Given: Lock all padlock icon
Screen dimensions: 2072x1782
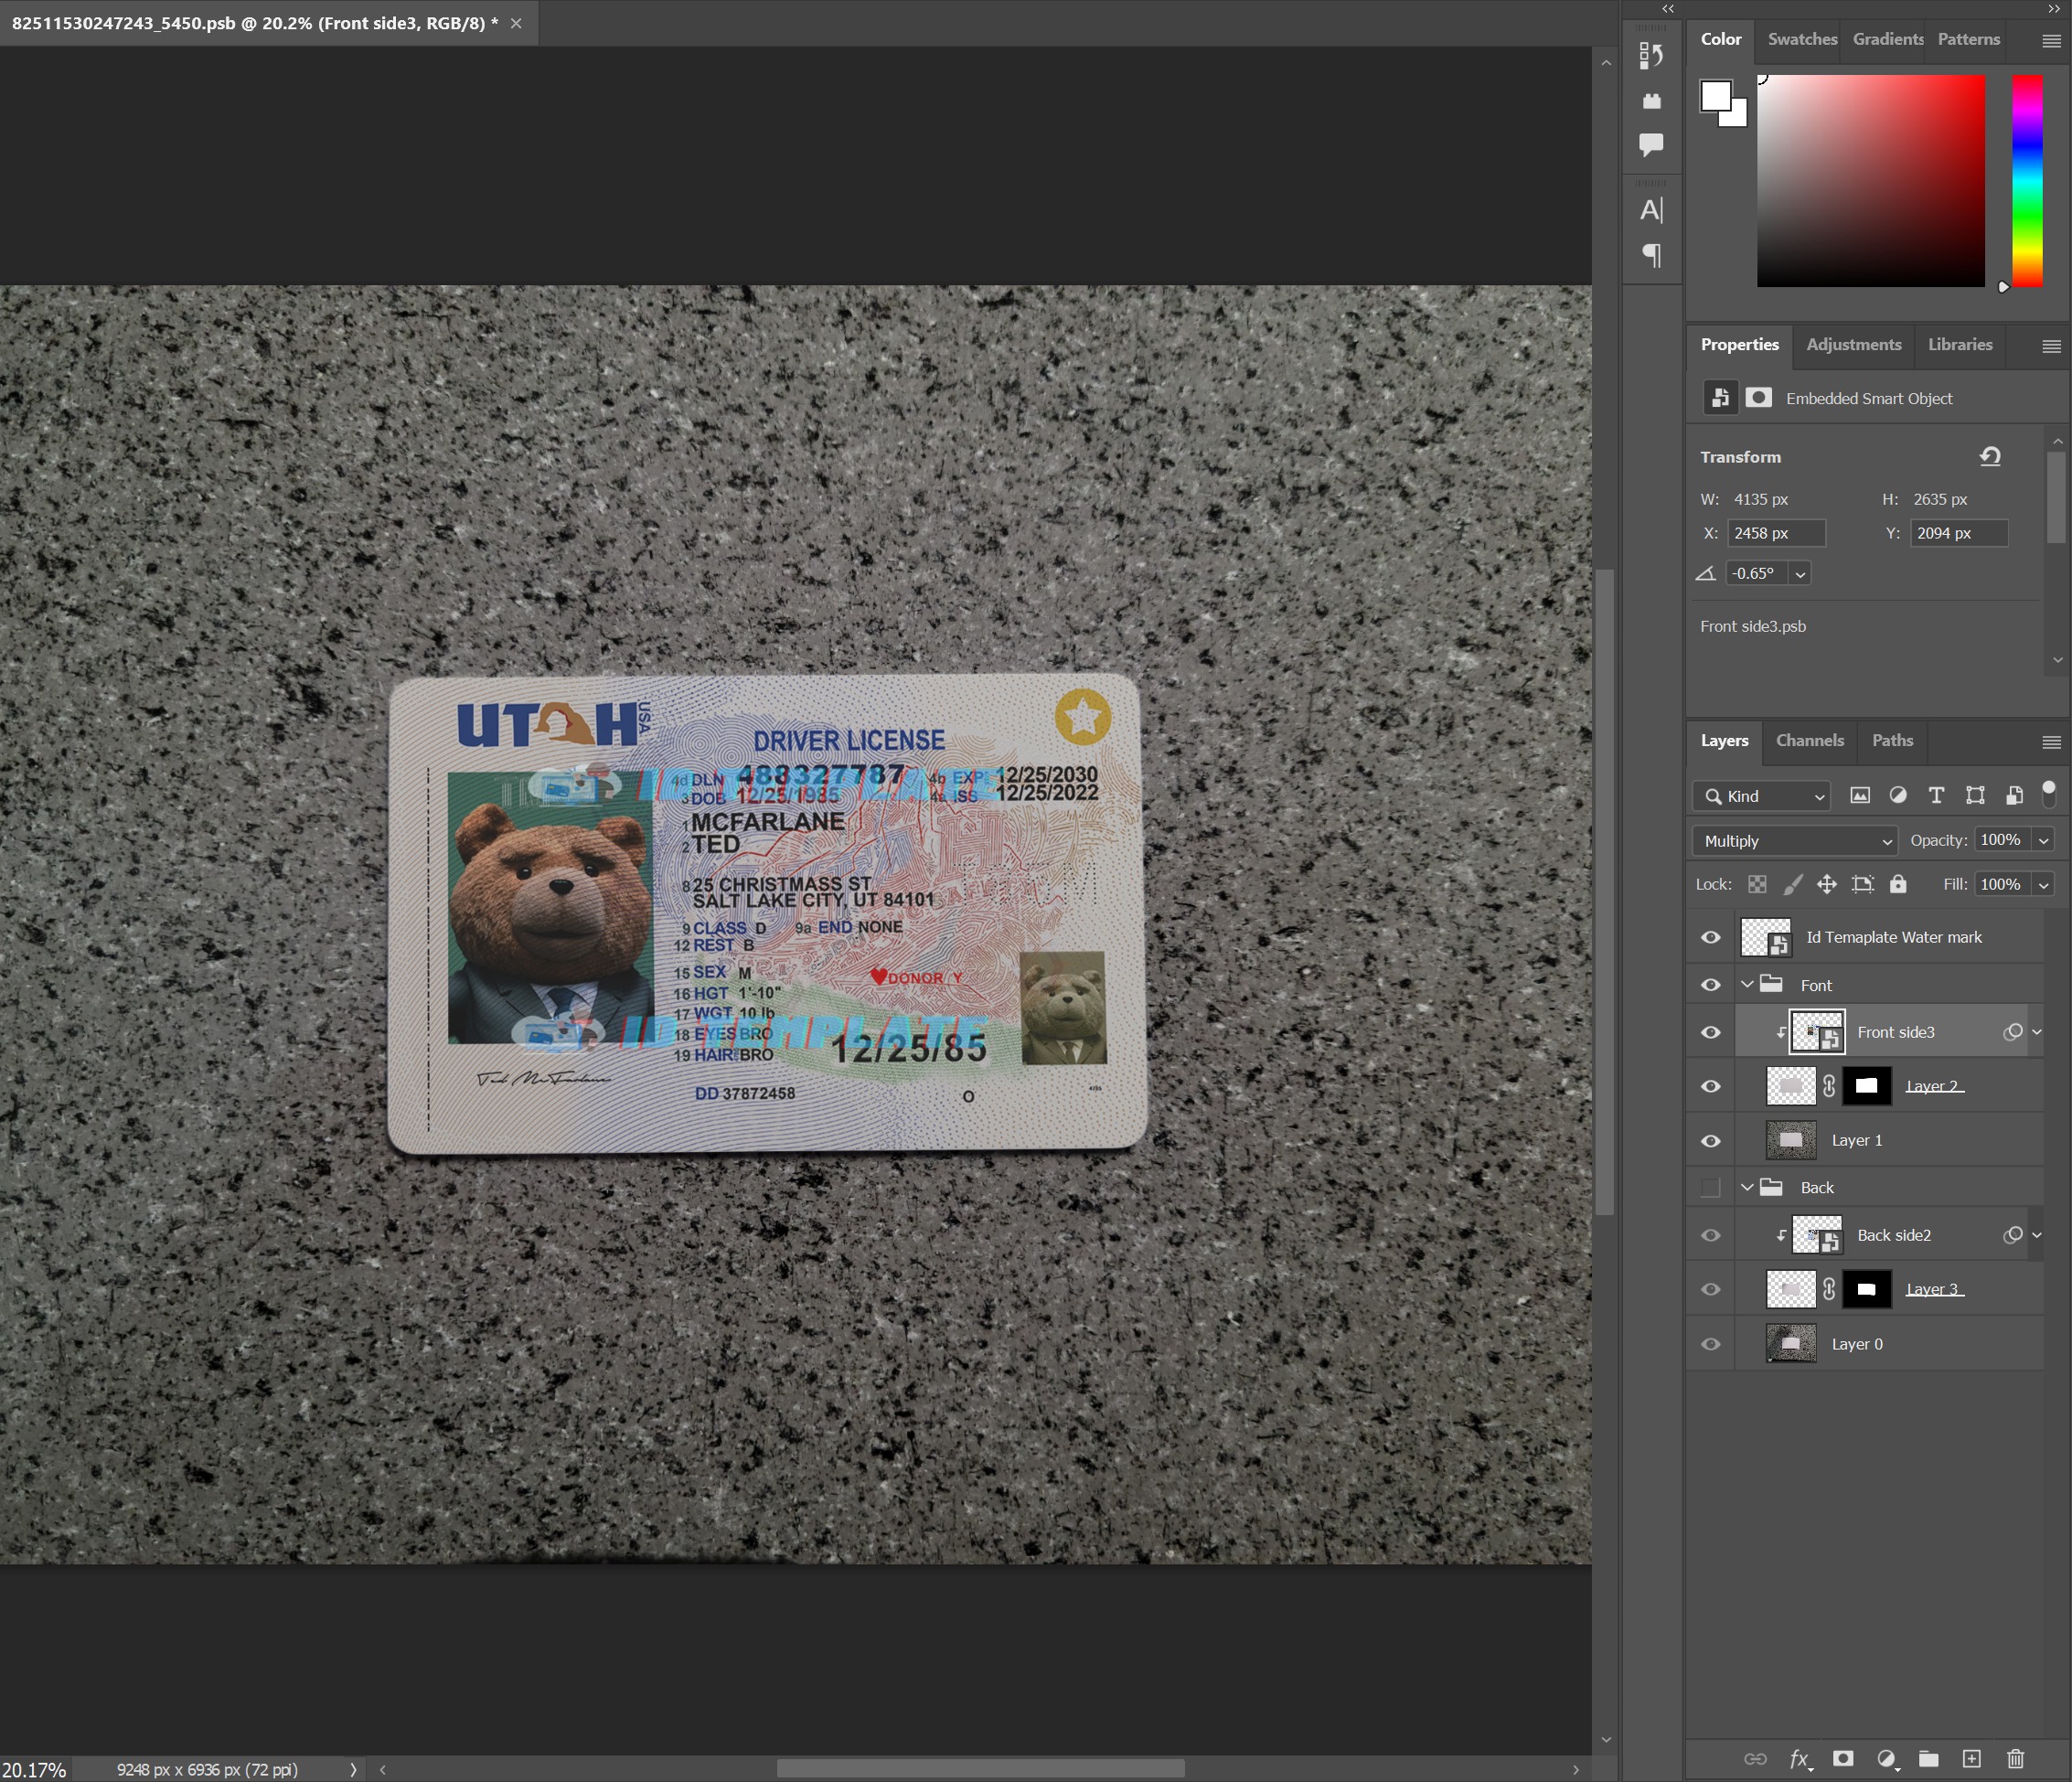Looking at the screenshot, I should click(1898, 884).
